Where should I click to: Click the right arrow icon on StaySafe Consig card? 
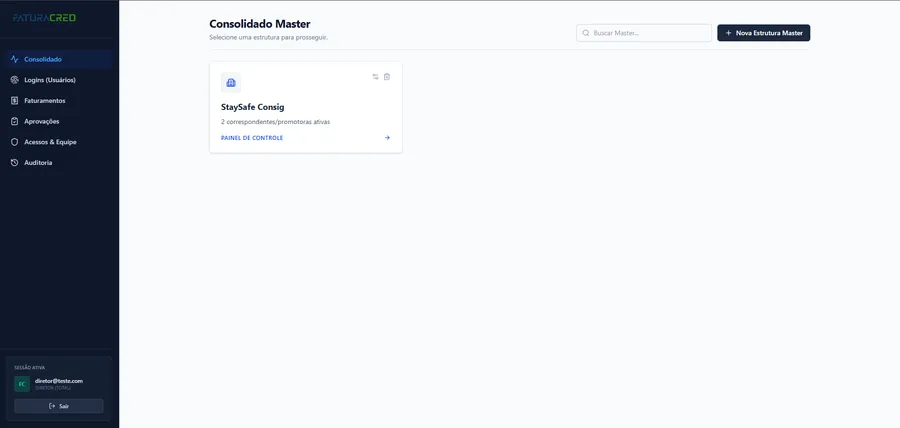(x=387, y=138)
